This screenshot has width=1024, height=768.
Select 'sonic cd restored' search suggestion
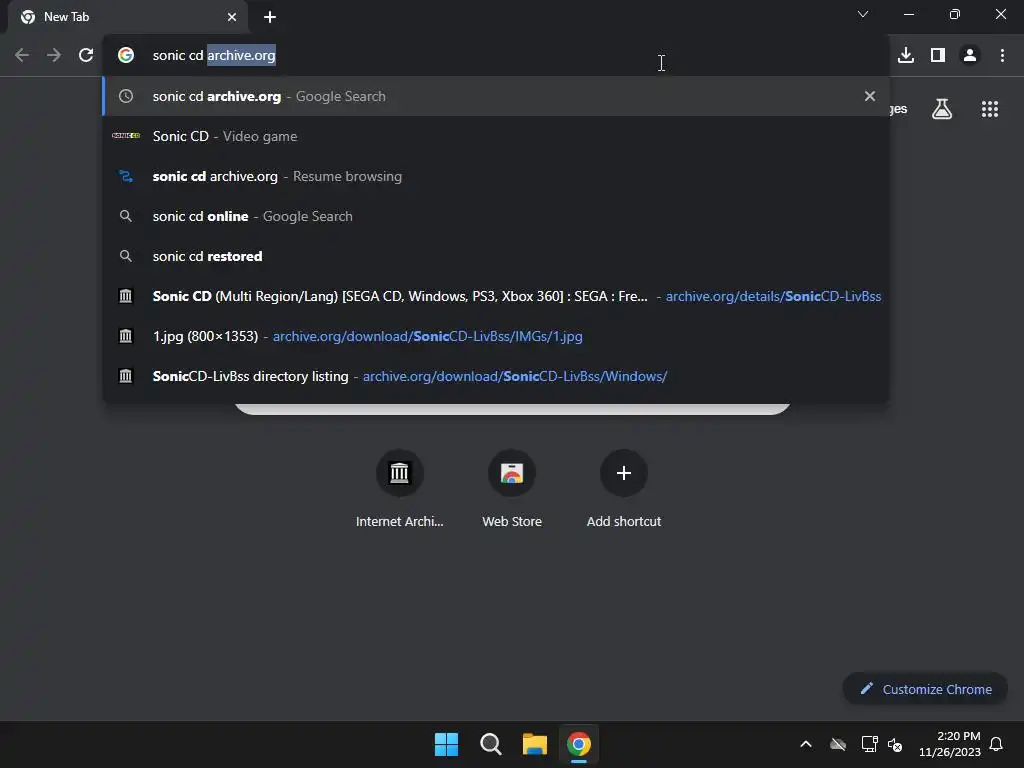[x=496, y=256]
